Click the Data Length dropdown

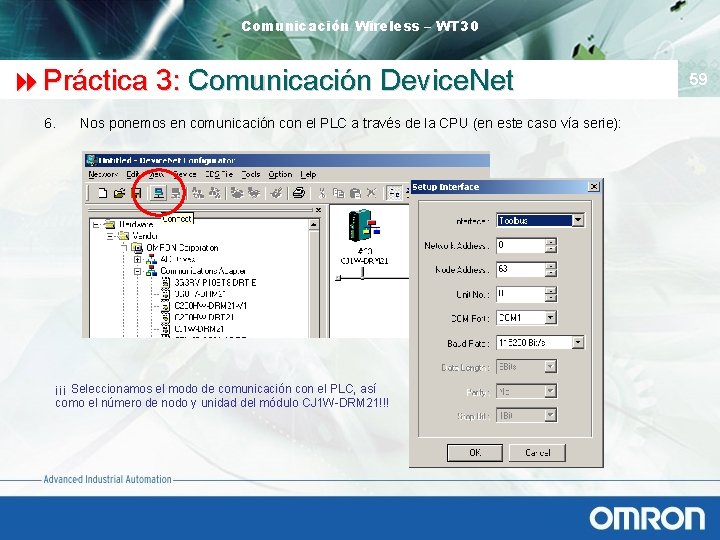tap(527, 367)
